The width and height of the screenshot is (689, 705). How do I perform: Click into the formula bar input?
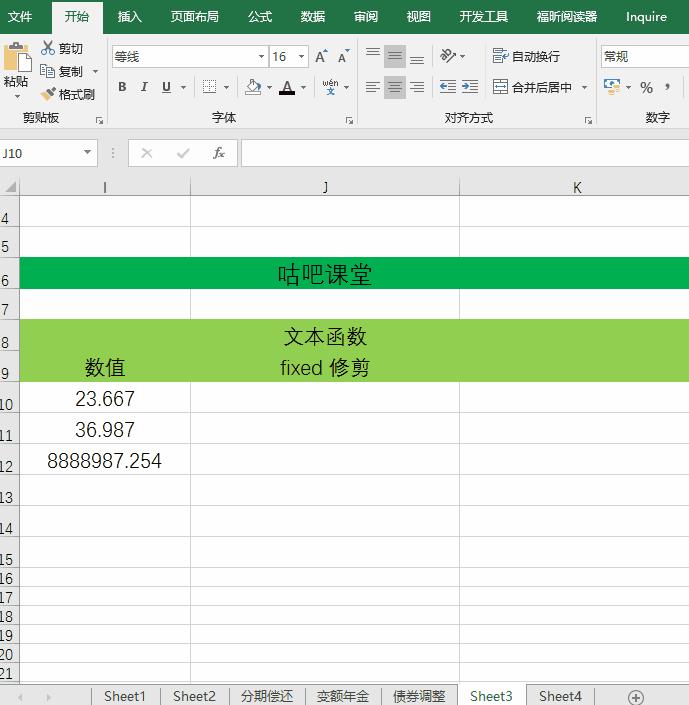(x=465, y=153)
